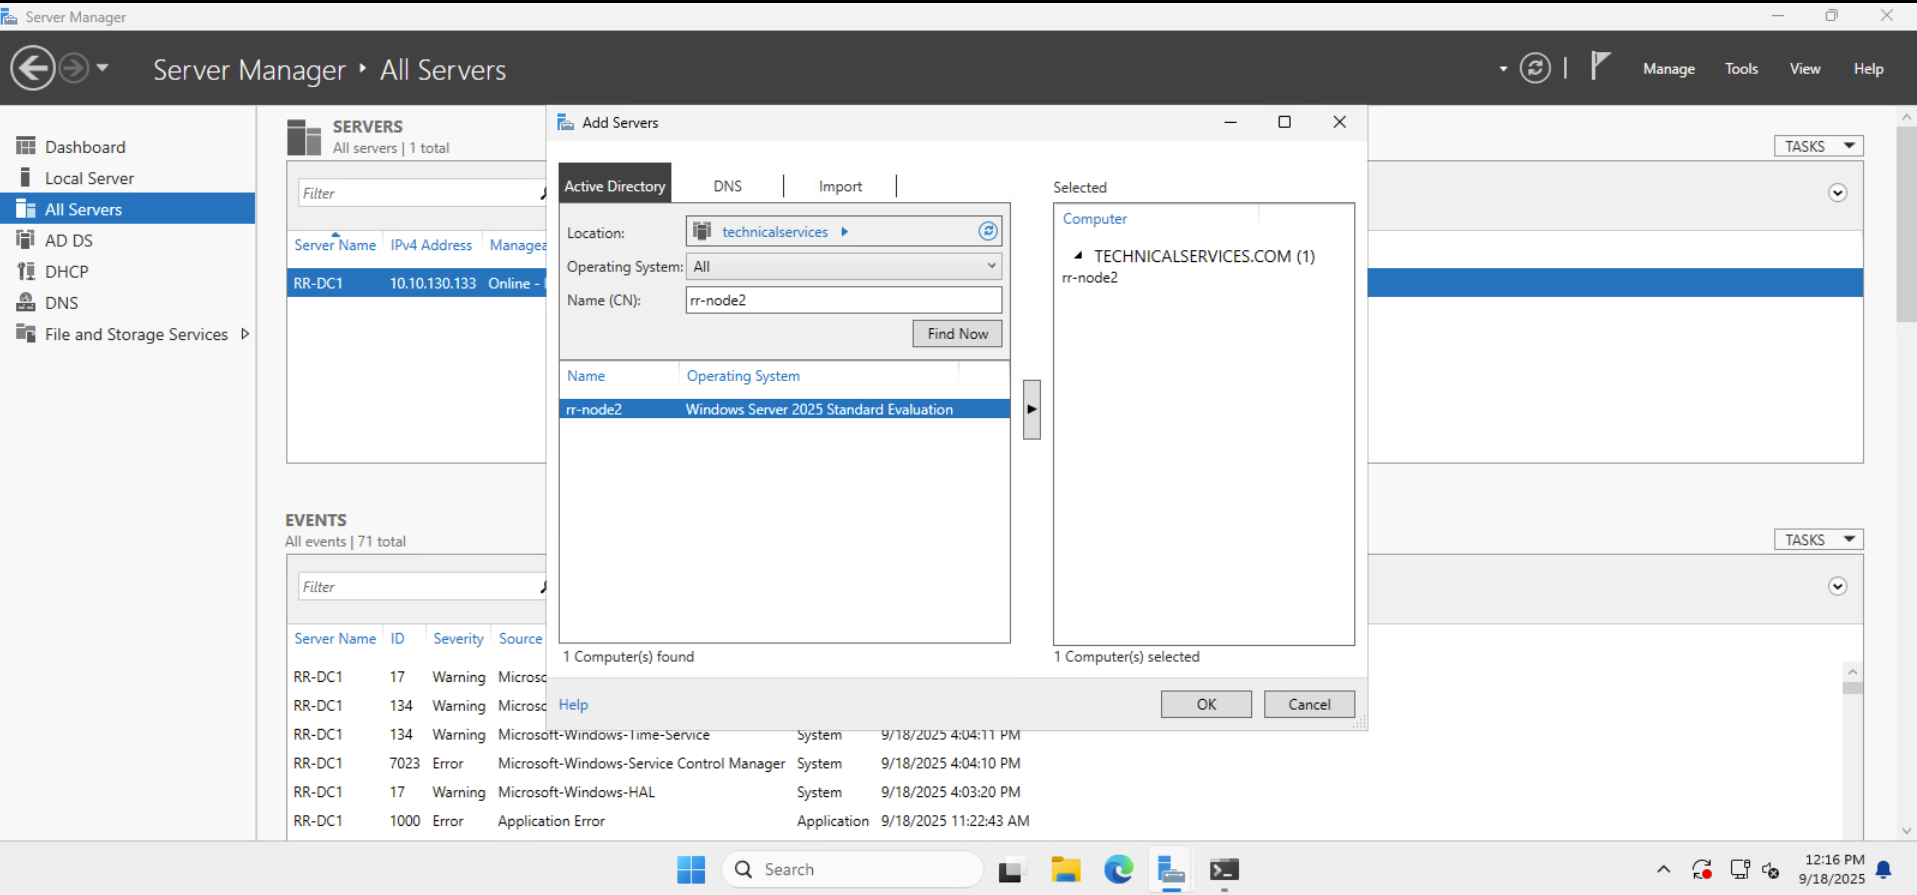Click the Name (CN) input field
Viewport: 1917px width, 895px height.
click(844, 300)
